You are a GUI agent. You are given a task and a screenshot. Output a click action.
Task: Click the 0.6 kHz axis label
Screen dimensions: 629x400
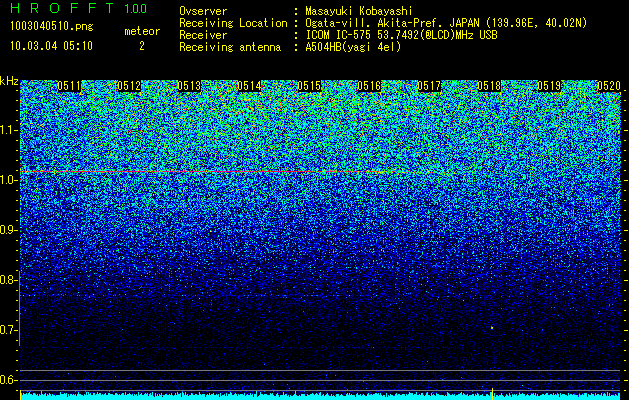click(8, 380)
